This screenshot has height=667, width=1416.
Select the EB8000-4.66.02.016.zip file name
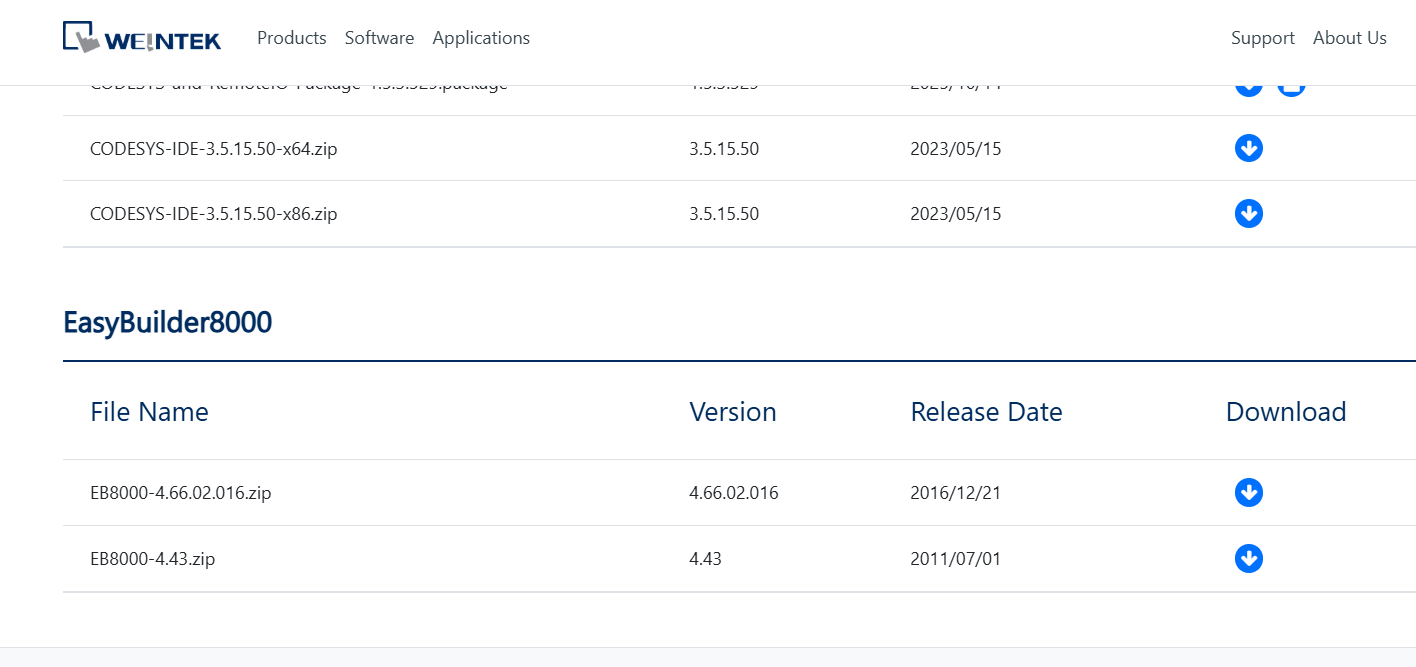point(180,493)
